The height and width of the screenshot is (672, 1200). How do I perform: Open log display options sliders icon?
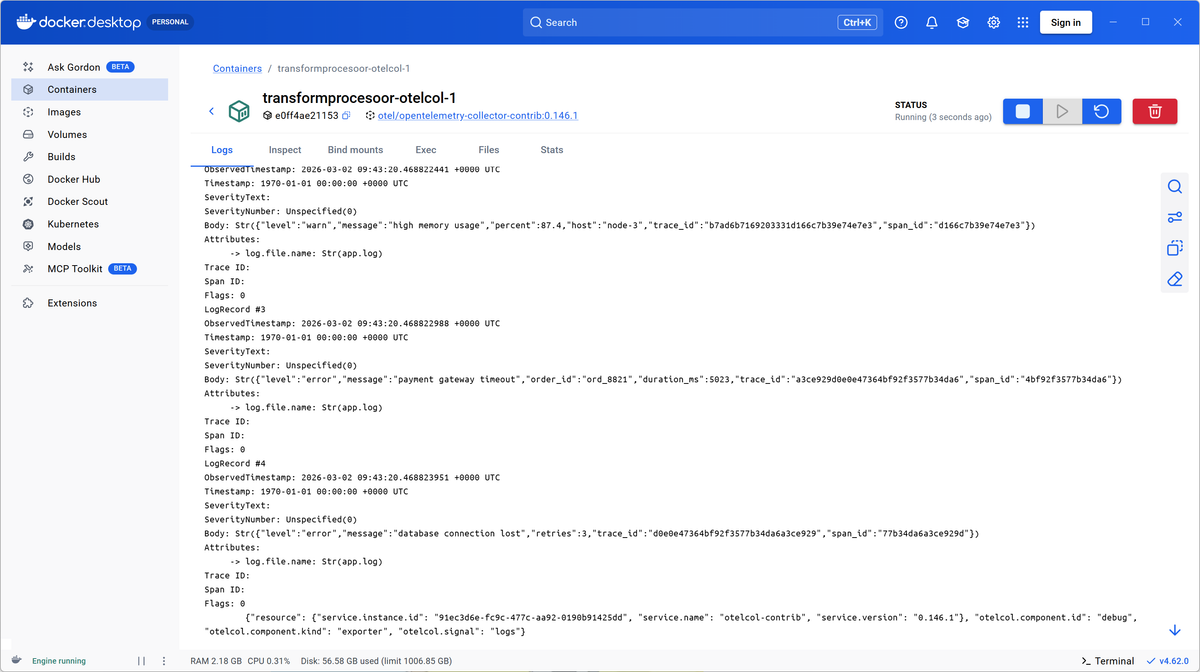click(1175, 218)
